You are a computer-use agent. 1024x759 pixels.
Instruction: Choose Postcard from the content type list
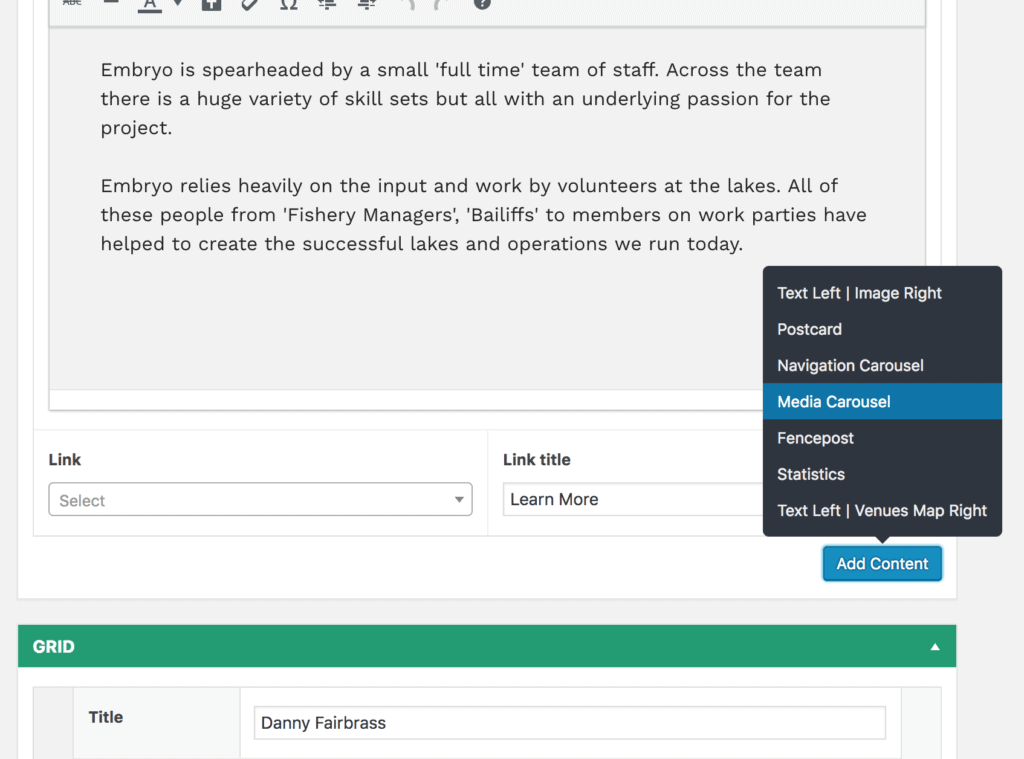(809, 329)
